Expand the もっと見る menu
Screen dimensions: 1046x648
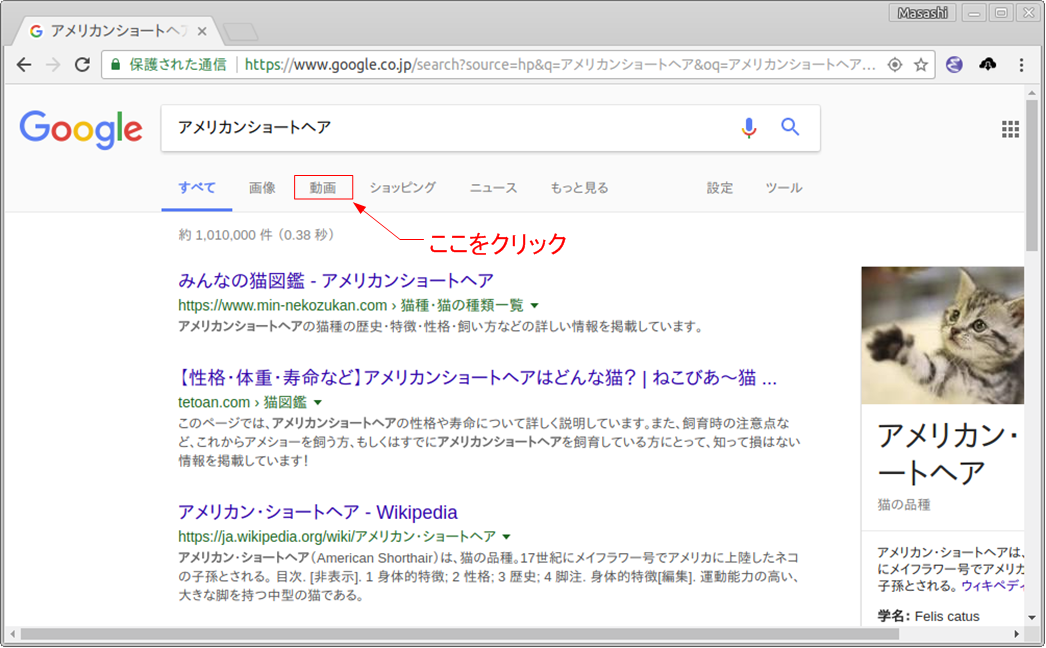[x=580, y=188]
